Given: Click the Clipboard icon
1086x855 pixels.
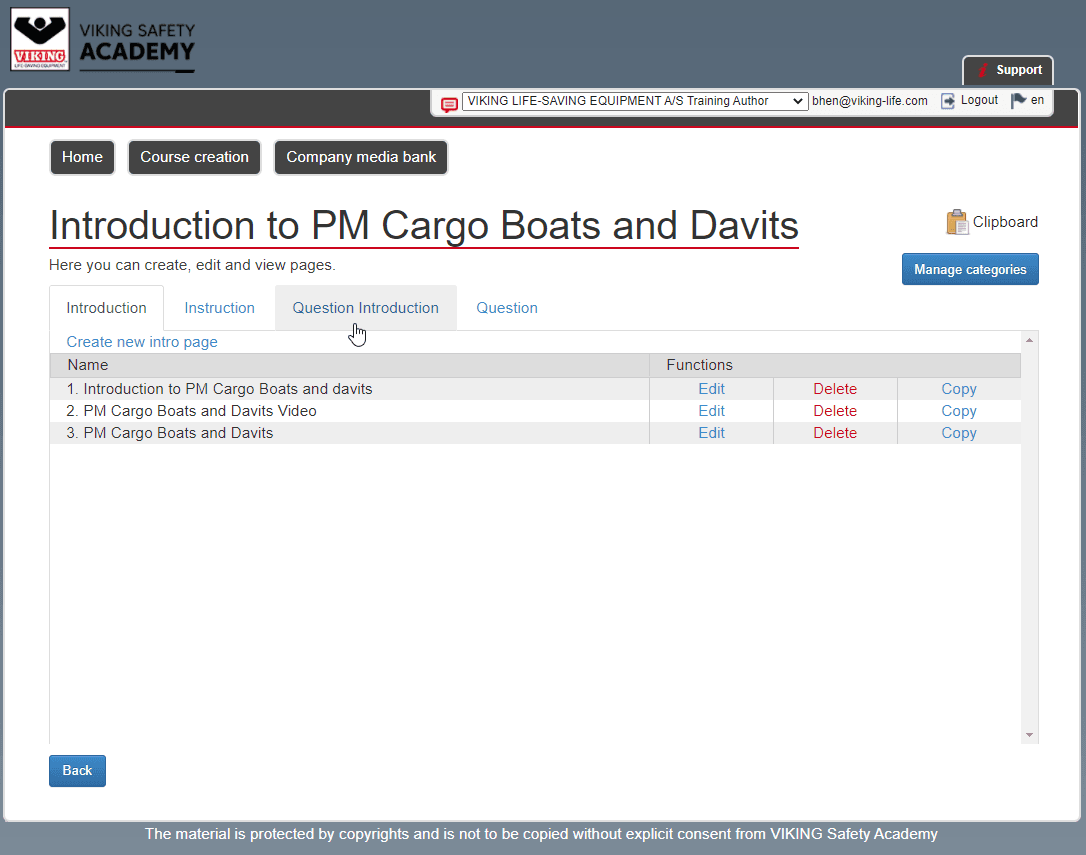Looking at the screenshot, I should tap(957, 222).
